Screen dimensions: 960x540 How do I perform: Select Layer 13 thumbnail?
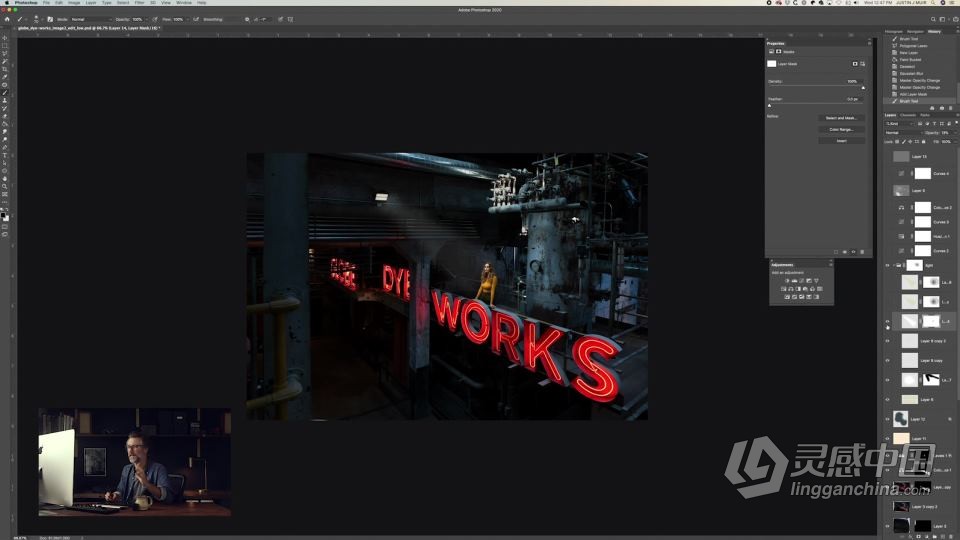point(901,156)
